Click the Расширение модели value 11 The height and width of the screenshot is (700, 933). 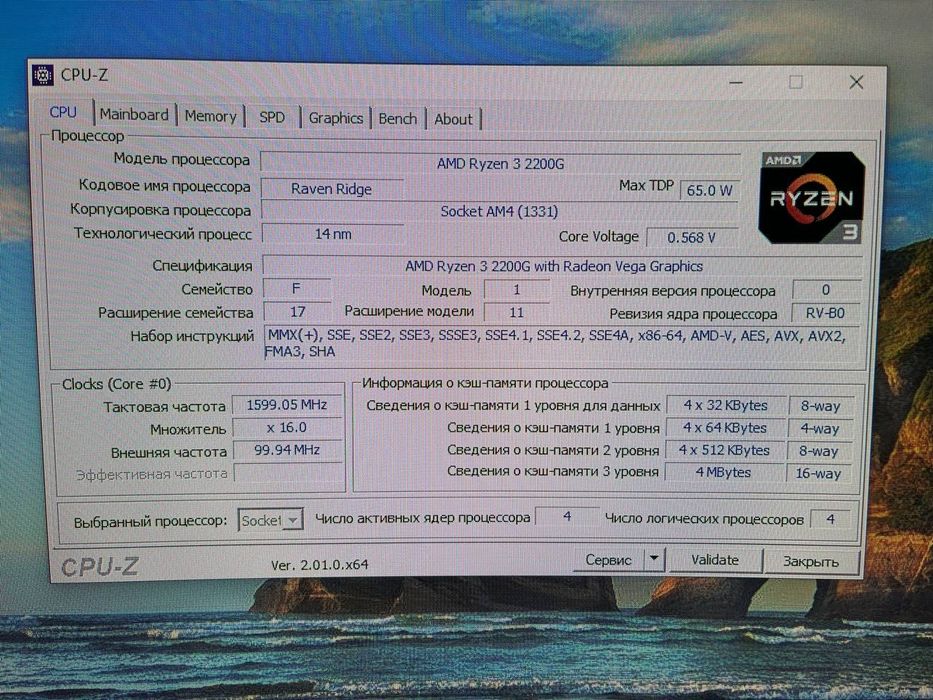coord(516,312)
